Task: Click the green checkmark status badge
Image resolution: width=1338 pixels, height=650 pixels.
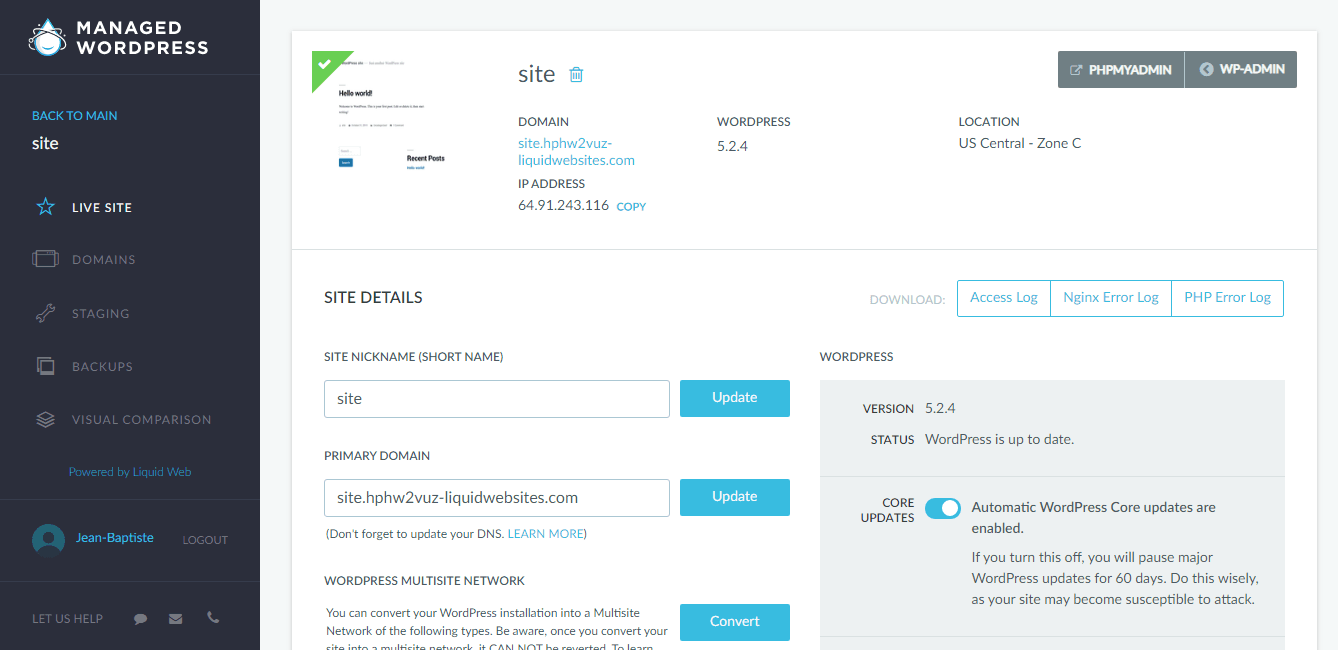Action: click(x=326, y=64)
